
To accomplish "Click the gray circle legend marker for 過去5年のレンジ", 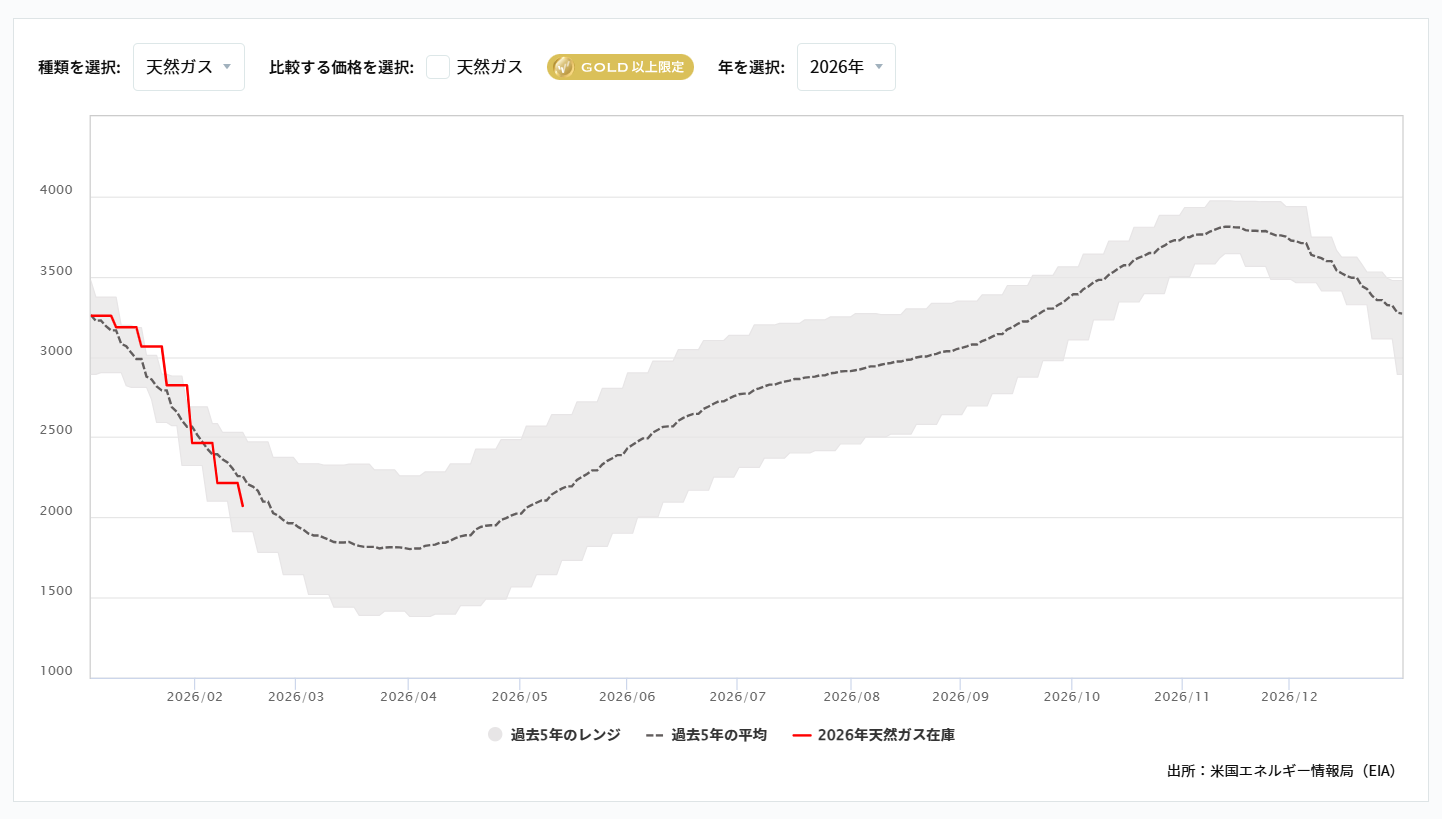I will [494, 733].
